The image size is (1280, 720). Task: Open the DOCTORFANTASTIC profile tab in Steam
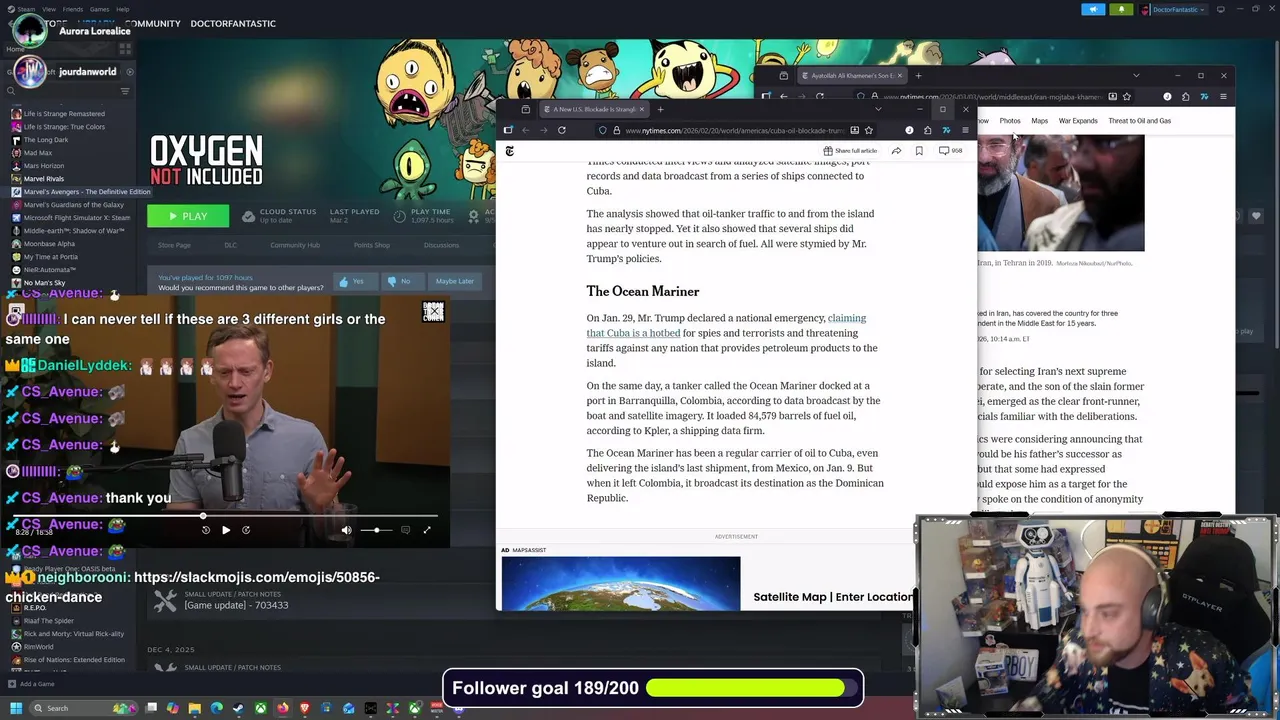coord(233,23)
